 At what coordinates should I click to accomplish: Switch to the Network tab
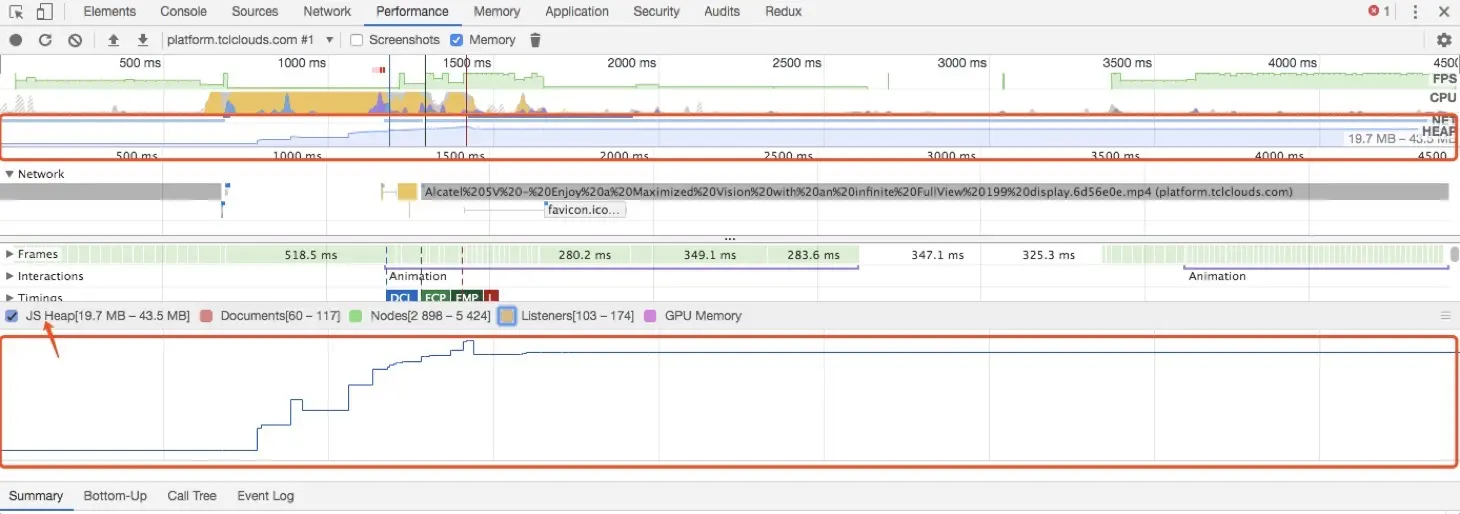click(327, 12)
